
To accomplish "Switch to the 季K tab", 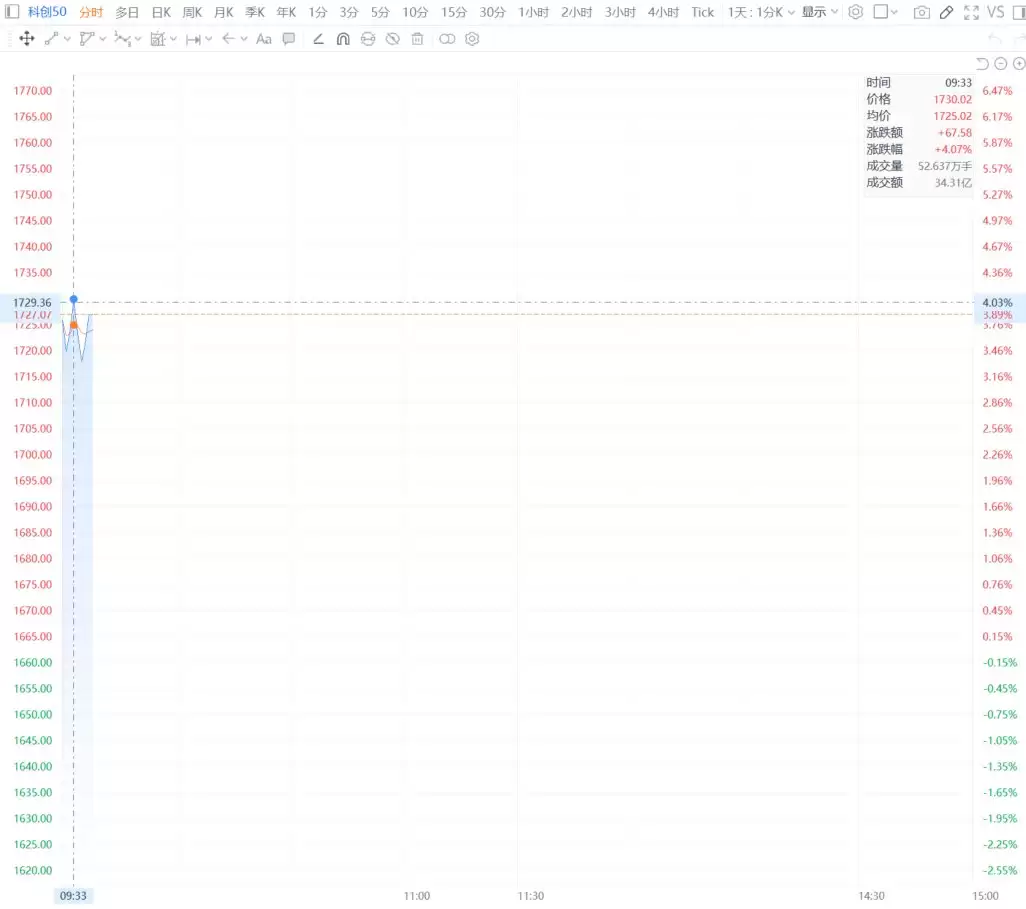I will [x=255, y=12].
